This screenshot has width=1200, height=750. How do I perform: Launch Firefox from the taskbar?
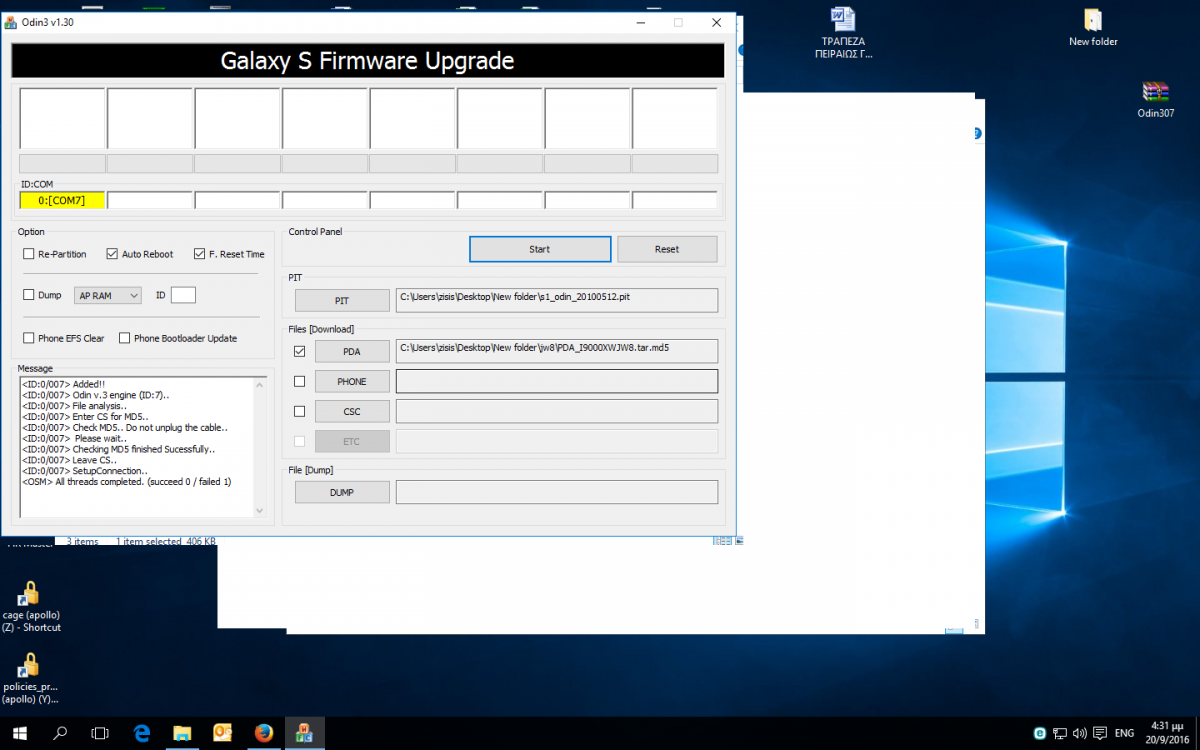[x=264, y=733]
